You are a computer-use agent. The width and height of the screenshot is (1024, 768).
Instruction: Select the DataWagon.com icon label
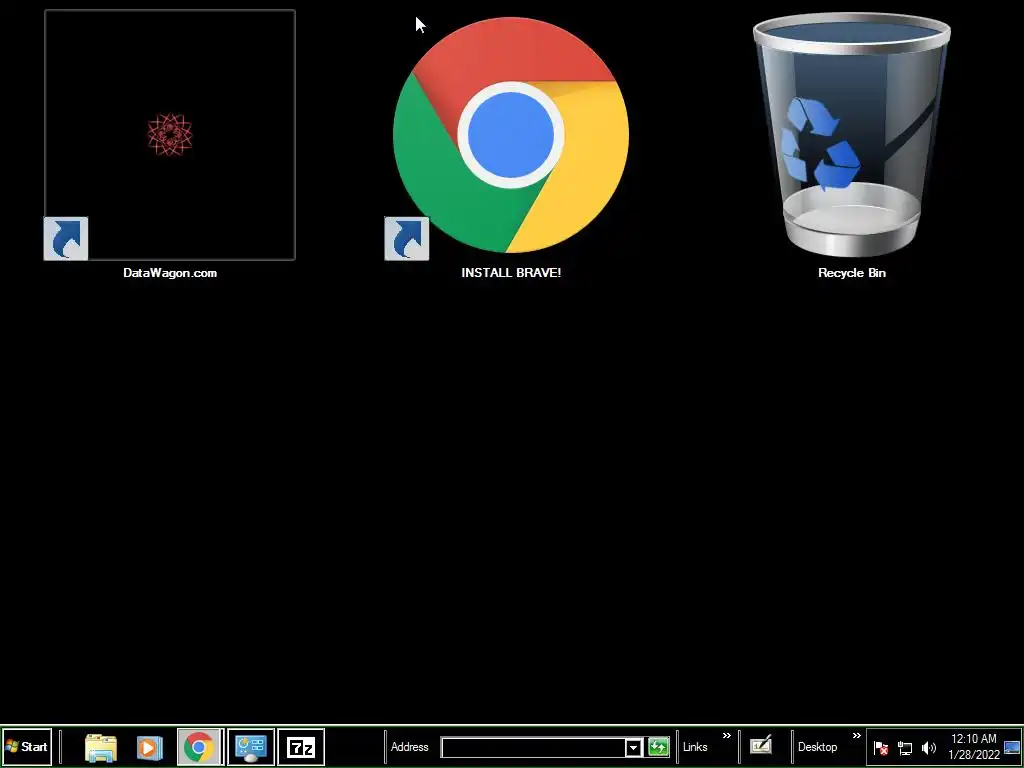click(170, 273)
